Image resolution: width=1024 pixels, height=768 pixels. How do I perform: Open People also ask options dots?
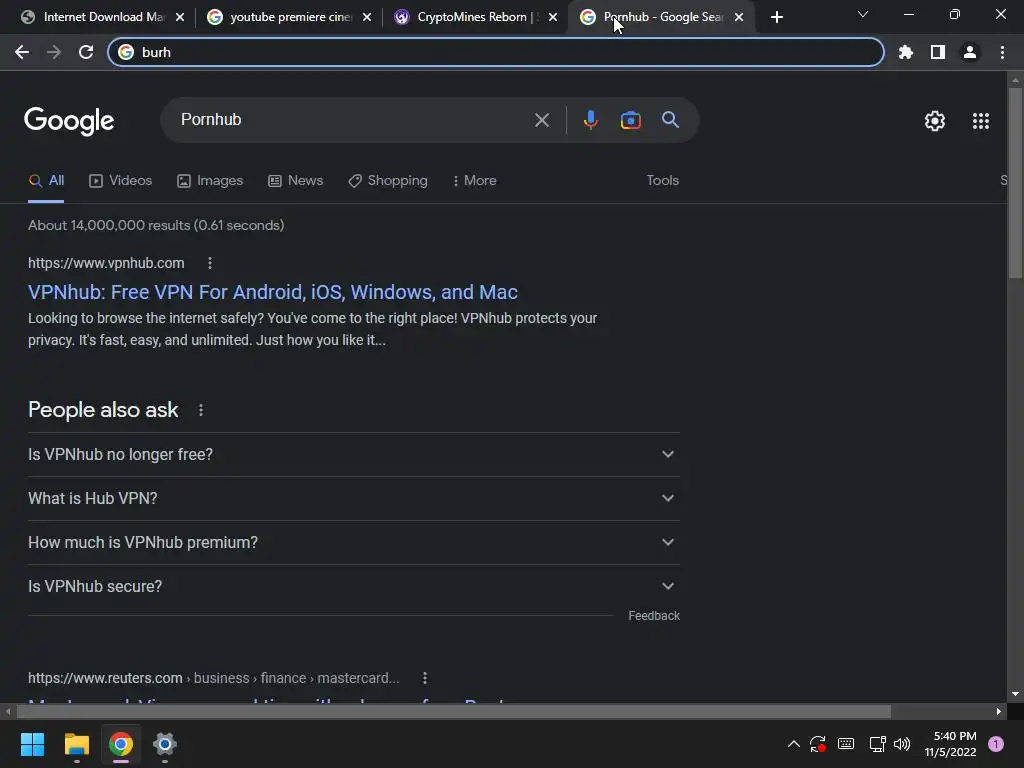click(201, 410)
